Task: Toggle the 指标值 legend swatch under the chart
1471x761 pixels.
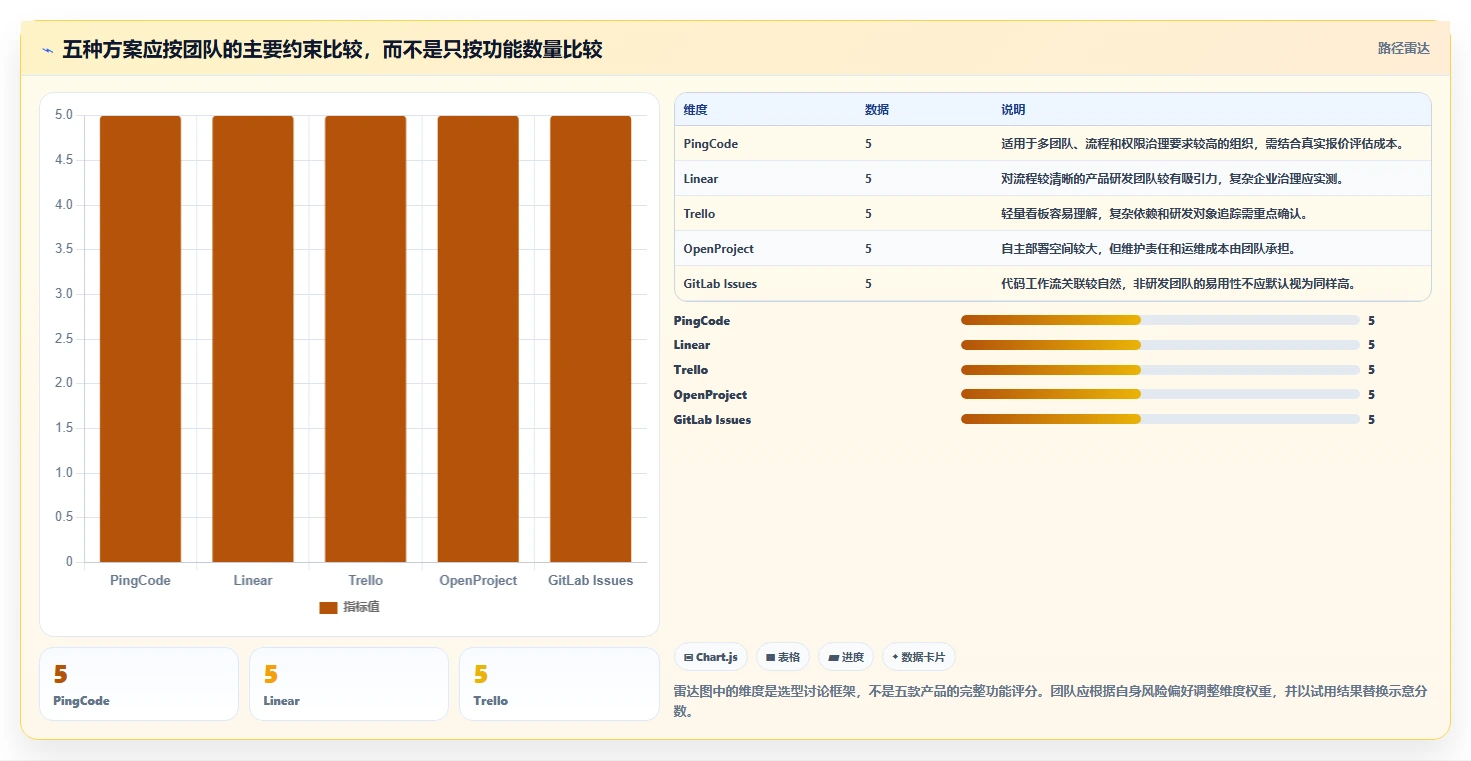Action: pos(328,608)
